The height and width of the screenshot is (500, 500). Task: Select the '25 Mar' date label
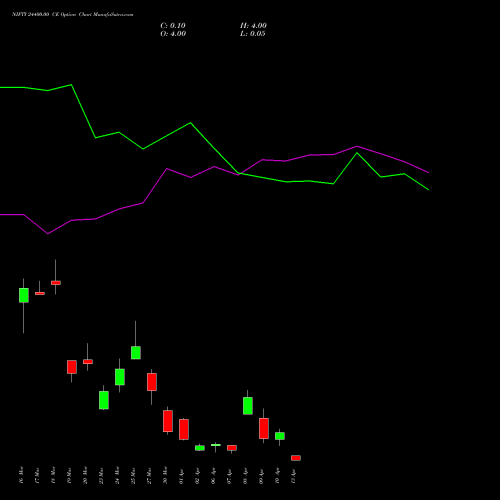pyautogui.click(x=133, y=475)
